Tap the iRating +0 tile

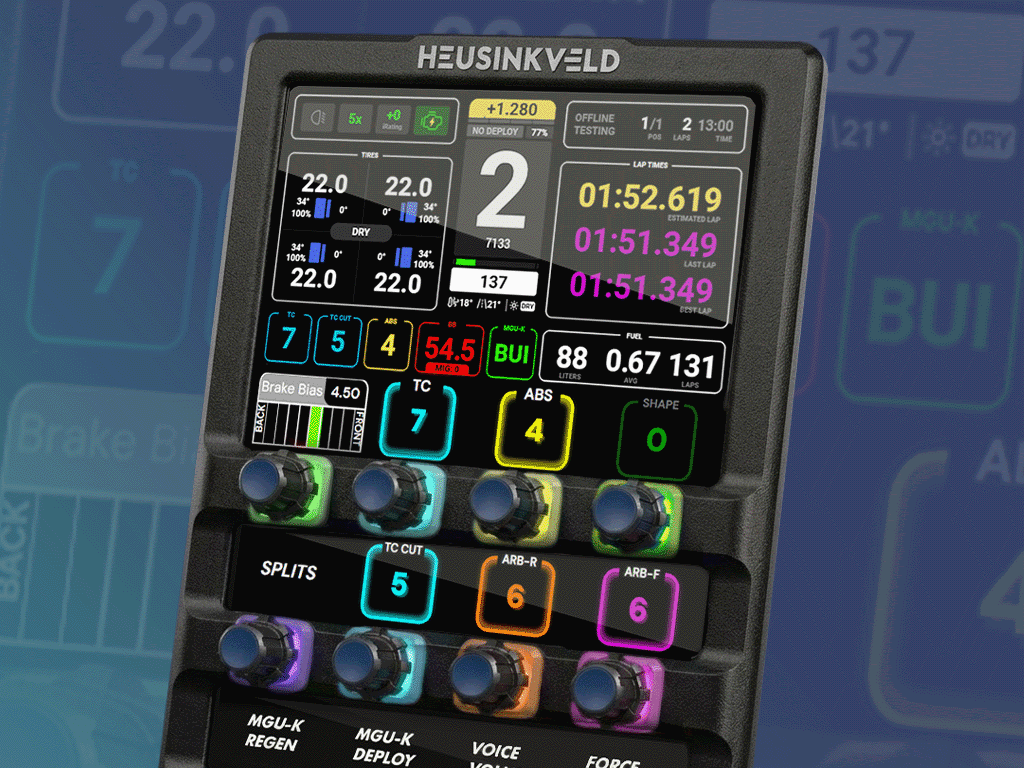tap(392, 120)
